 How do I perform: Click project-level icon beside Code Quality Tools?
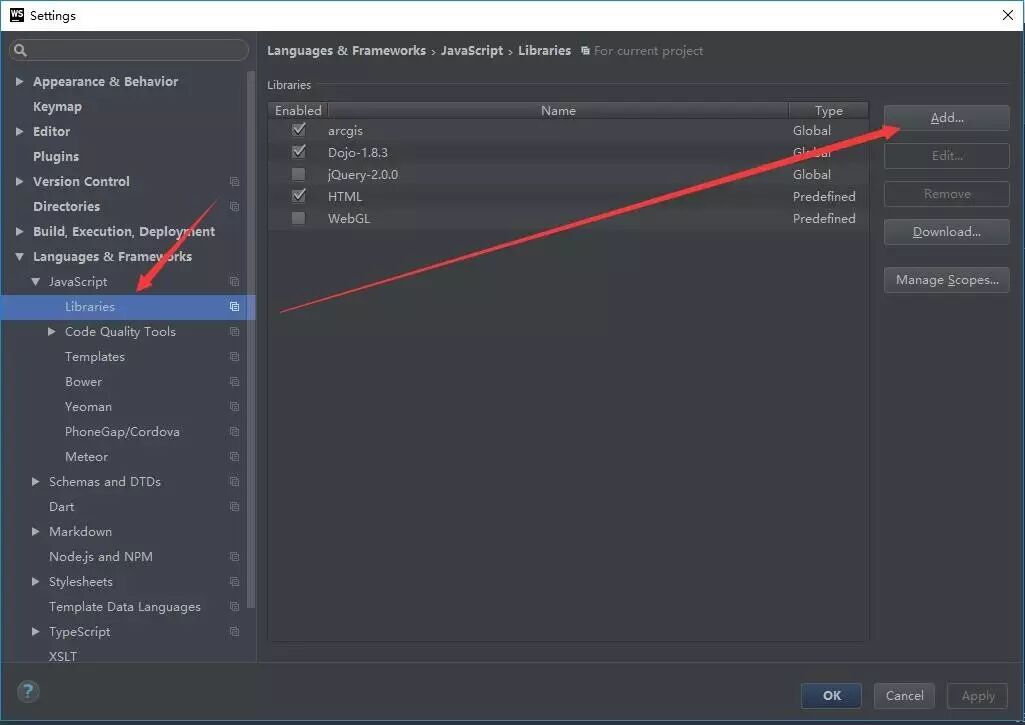tap(234, 332)
